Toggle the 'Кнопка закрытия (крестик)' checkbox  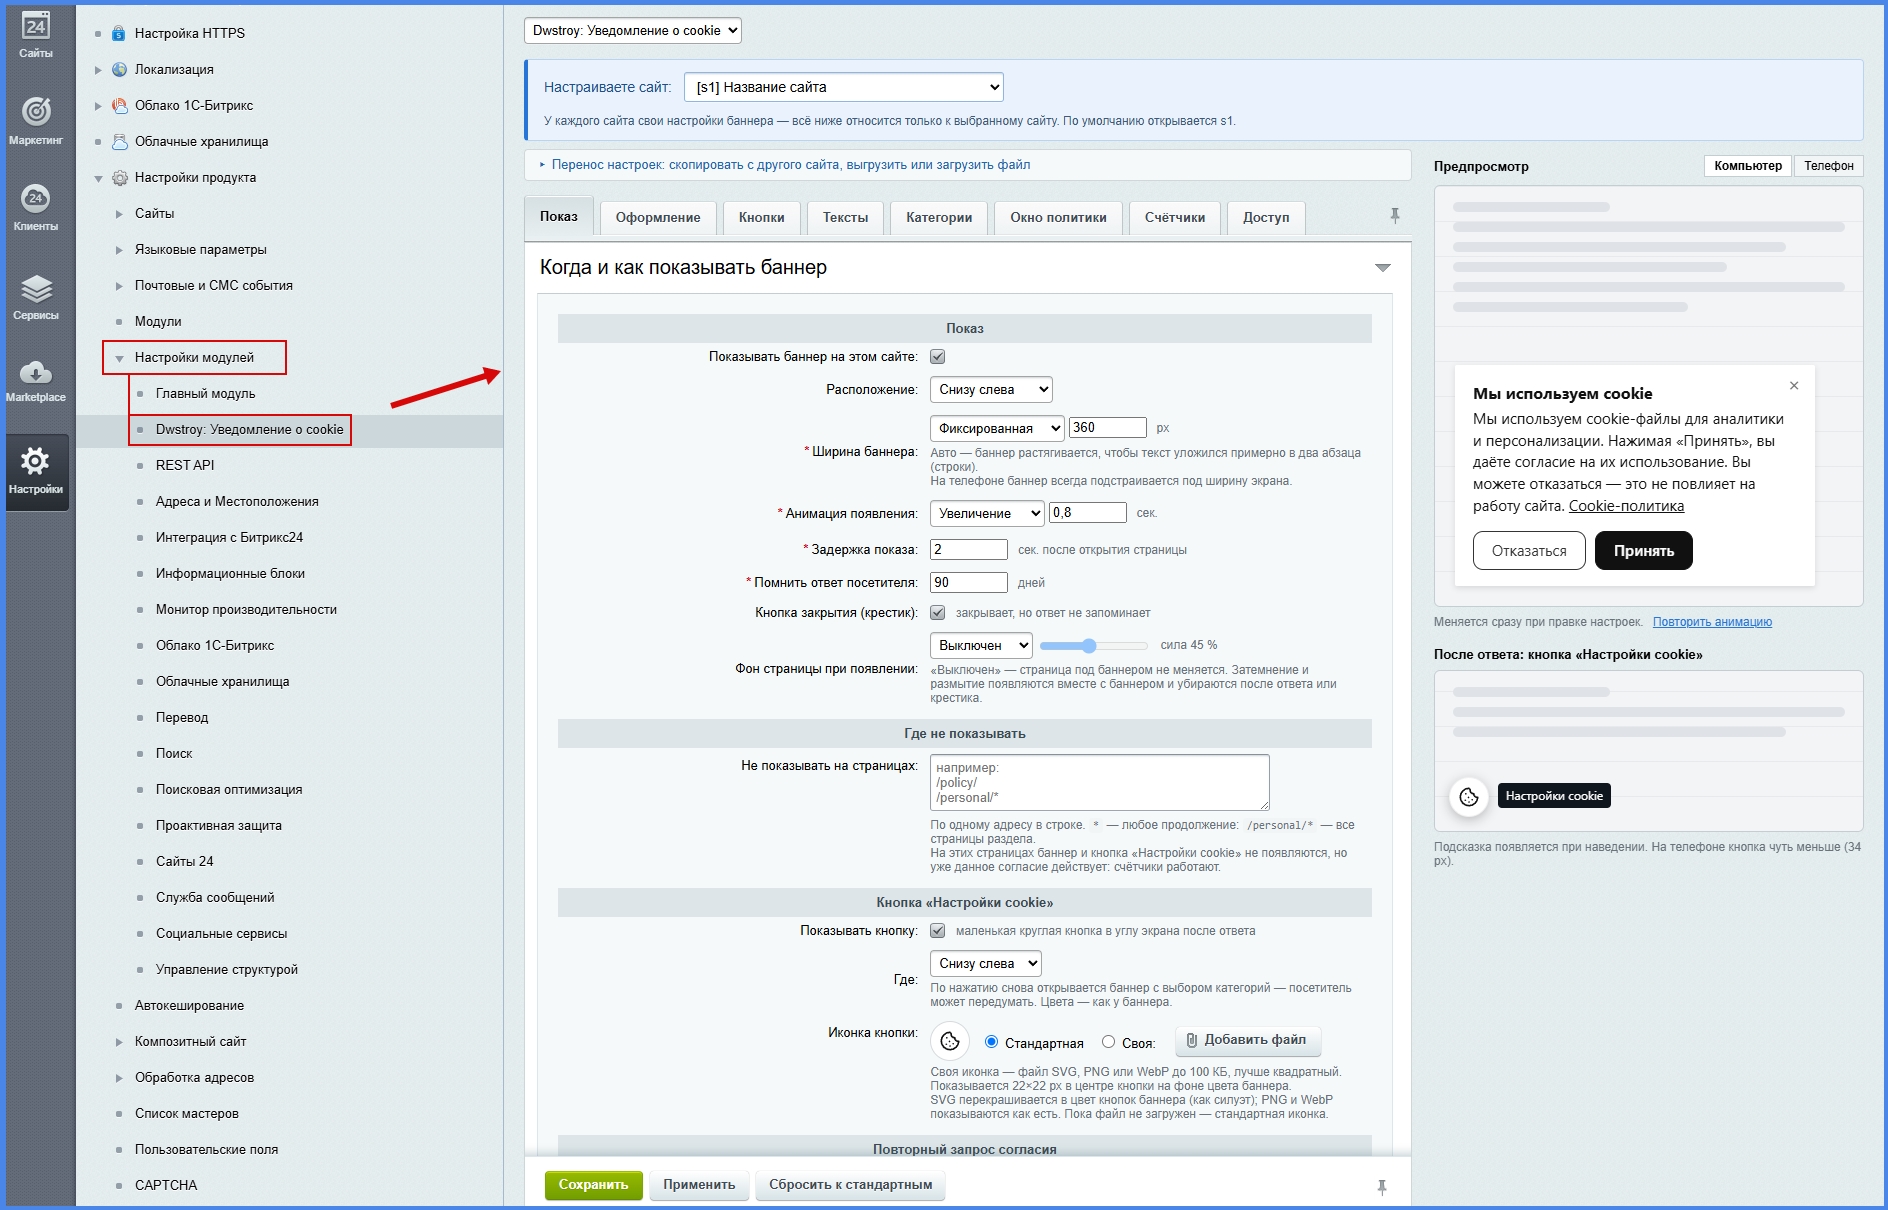[938, 613]
